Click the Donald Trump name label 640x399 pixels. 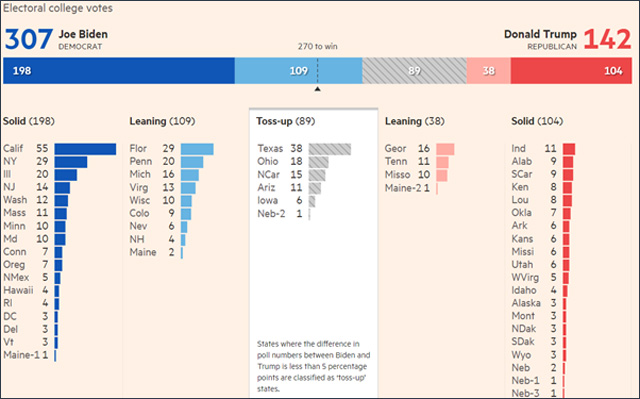coord(540,34)
